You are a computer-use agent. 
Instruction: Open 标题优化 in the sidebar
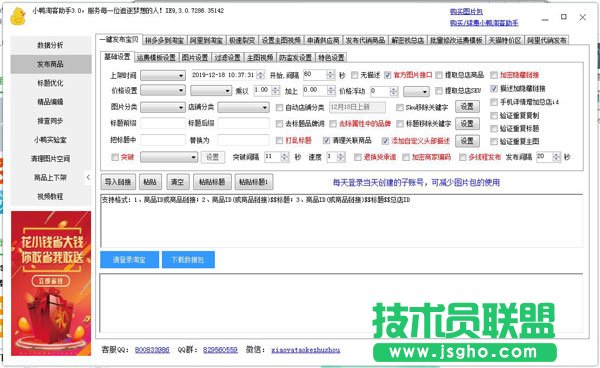[51, 83]
